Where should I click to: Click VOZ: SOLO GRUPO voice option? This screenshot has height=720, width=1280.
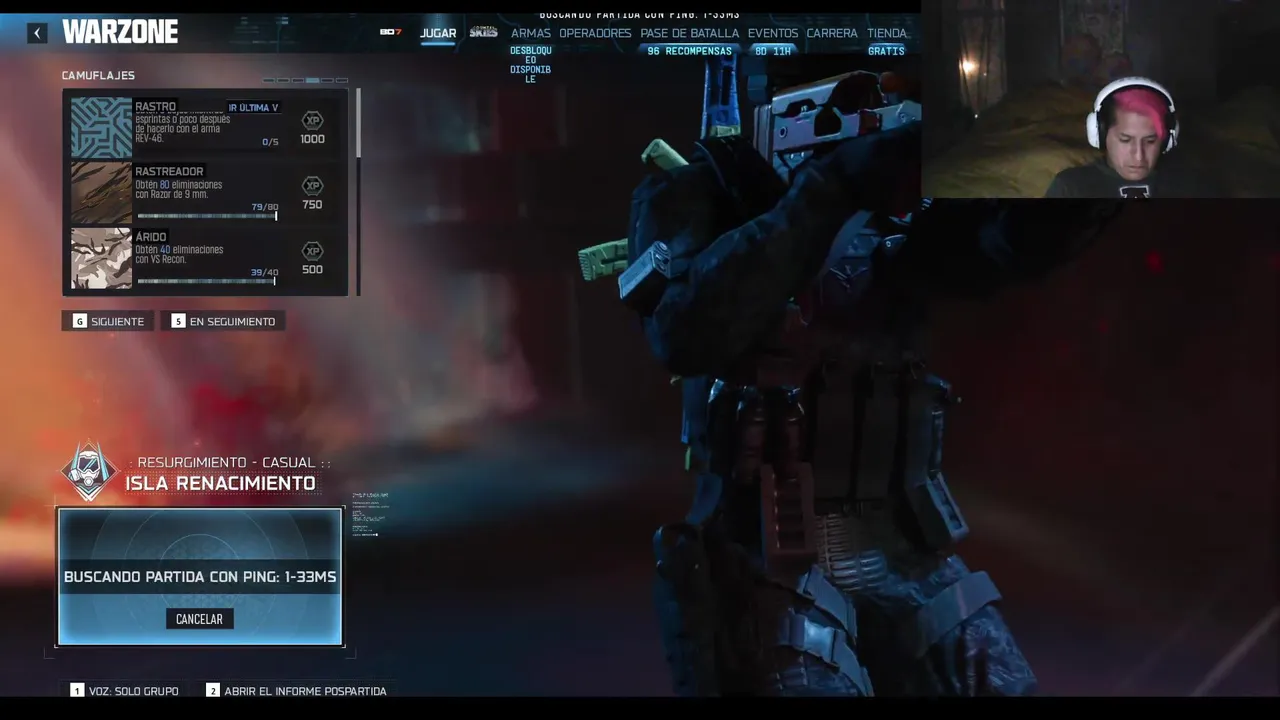tap(133, 691)
